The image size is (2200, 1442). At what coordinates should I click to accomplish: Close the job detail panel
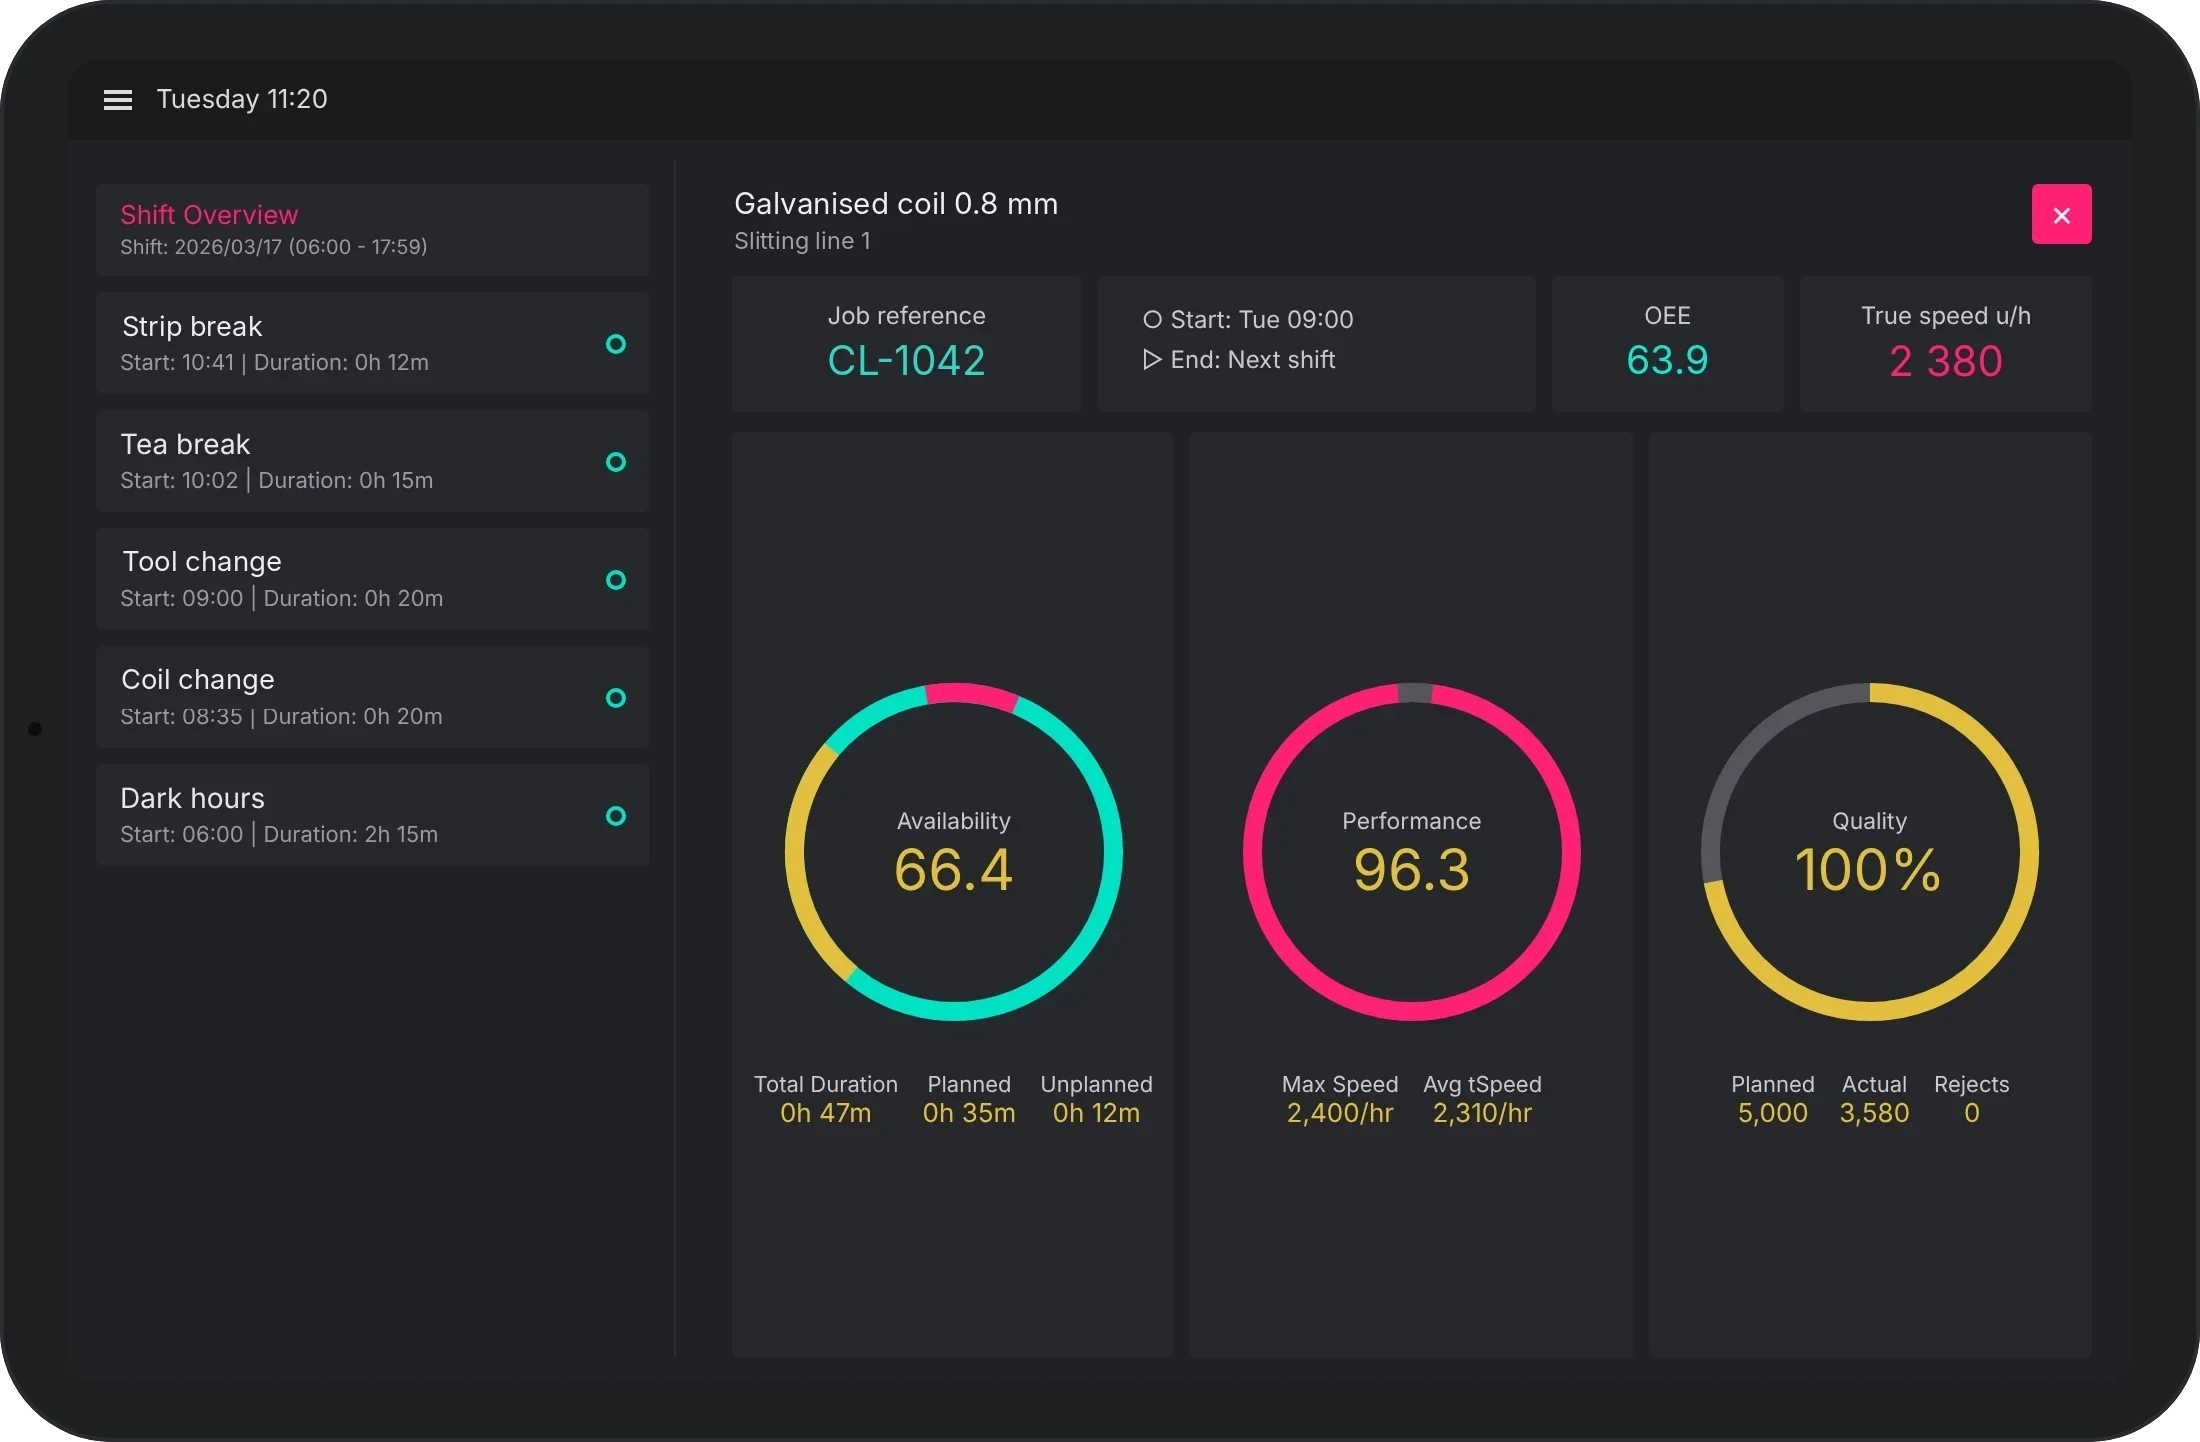point(2061,214)
